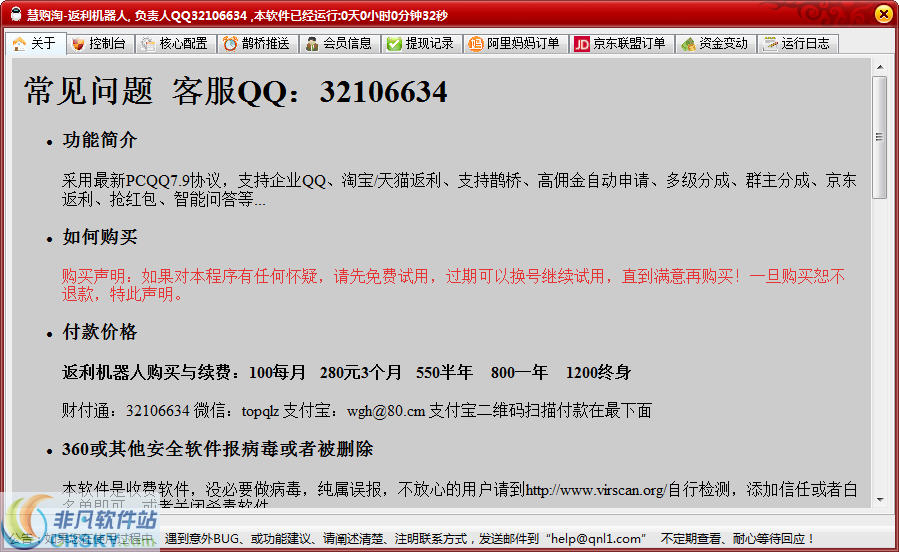
Task: Switch to the 控制台 tab
Action: coord(101,44)
